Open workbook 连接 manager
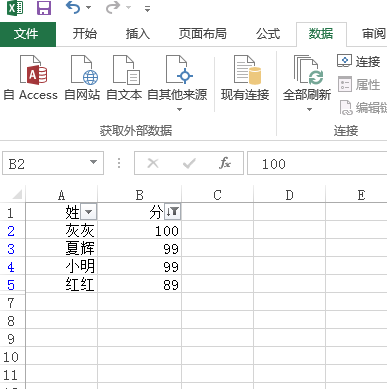 [359, 61]
